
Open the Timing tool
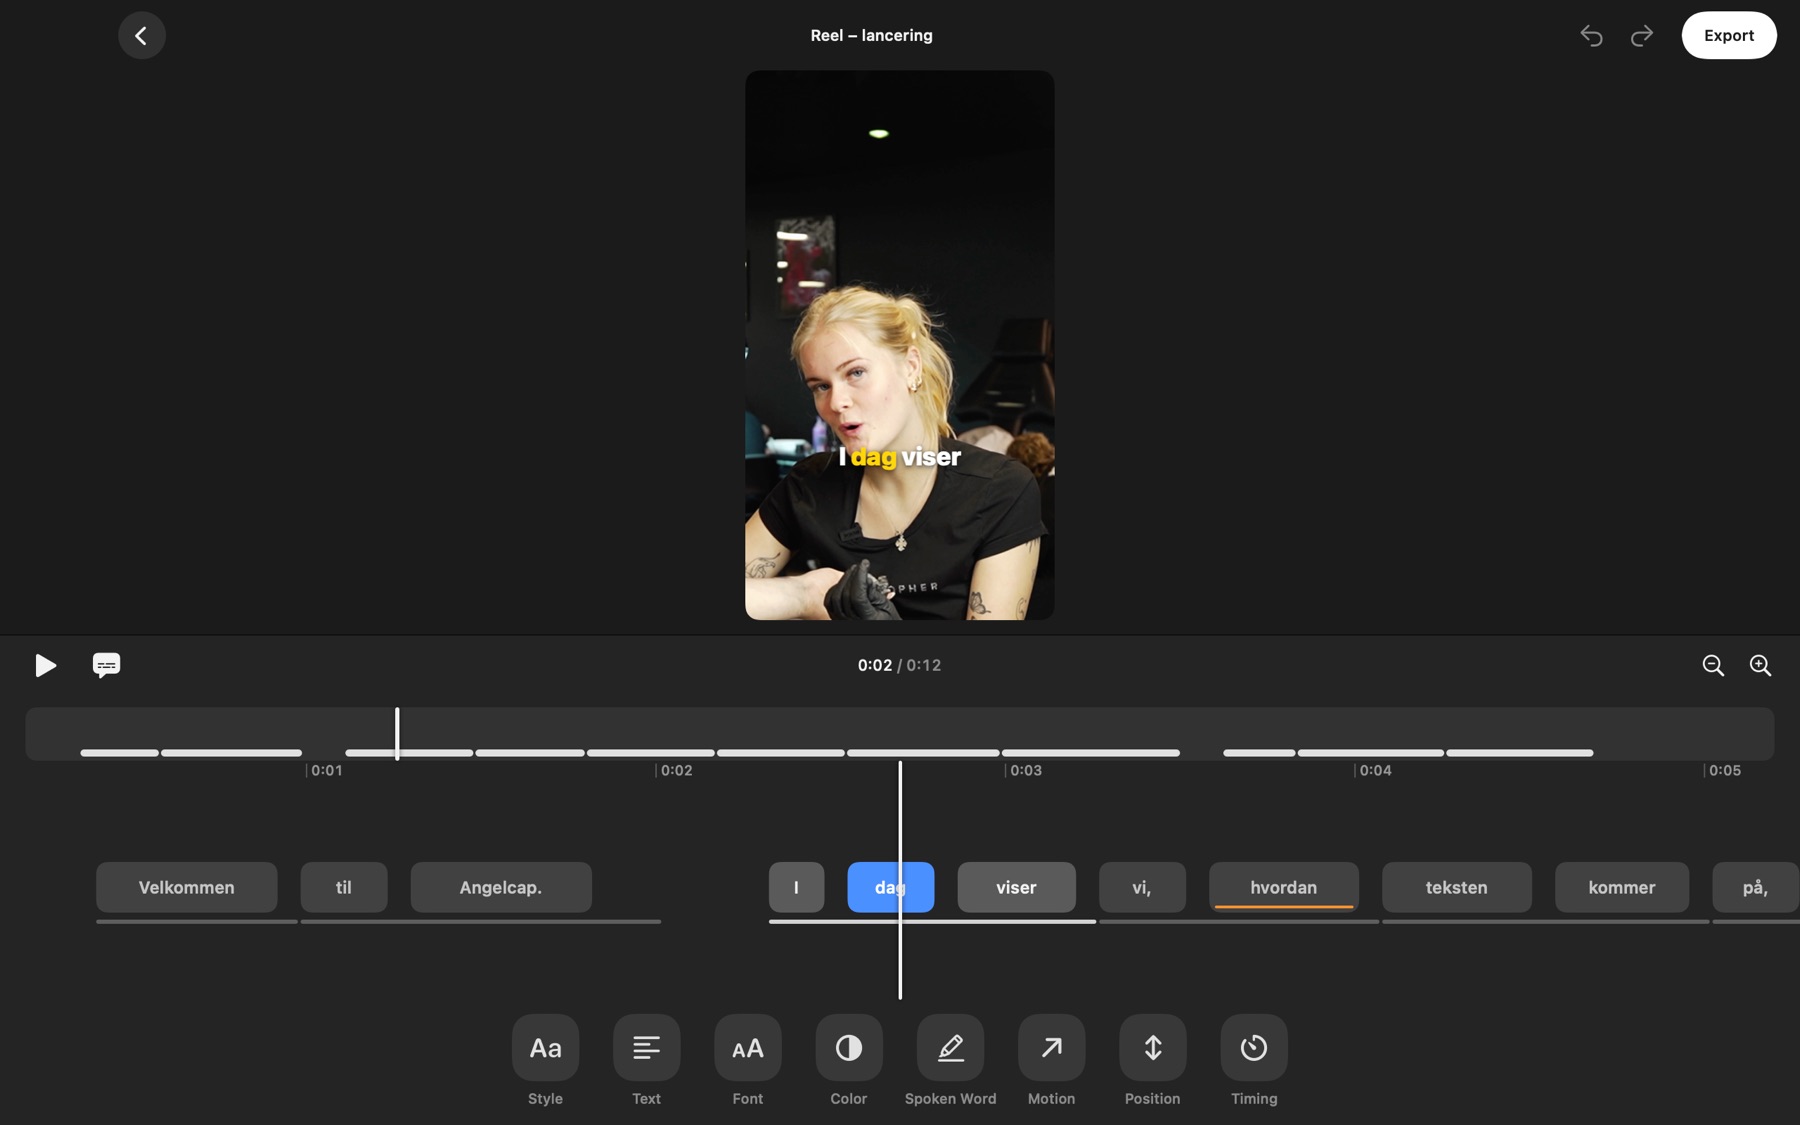pyautogui.click(x=1253, y=1047)
